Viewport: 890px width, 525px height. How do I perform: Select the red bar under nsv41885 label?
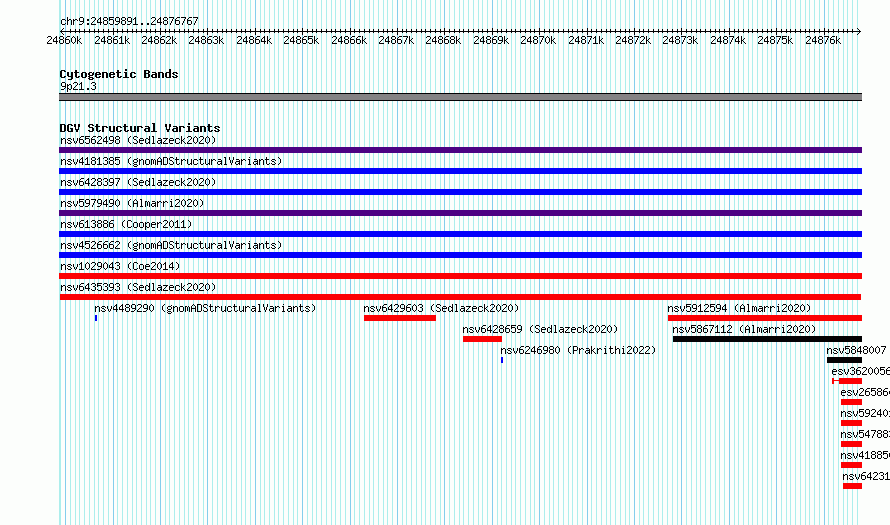click(x=851, y=465)
